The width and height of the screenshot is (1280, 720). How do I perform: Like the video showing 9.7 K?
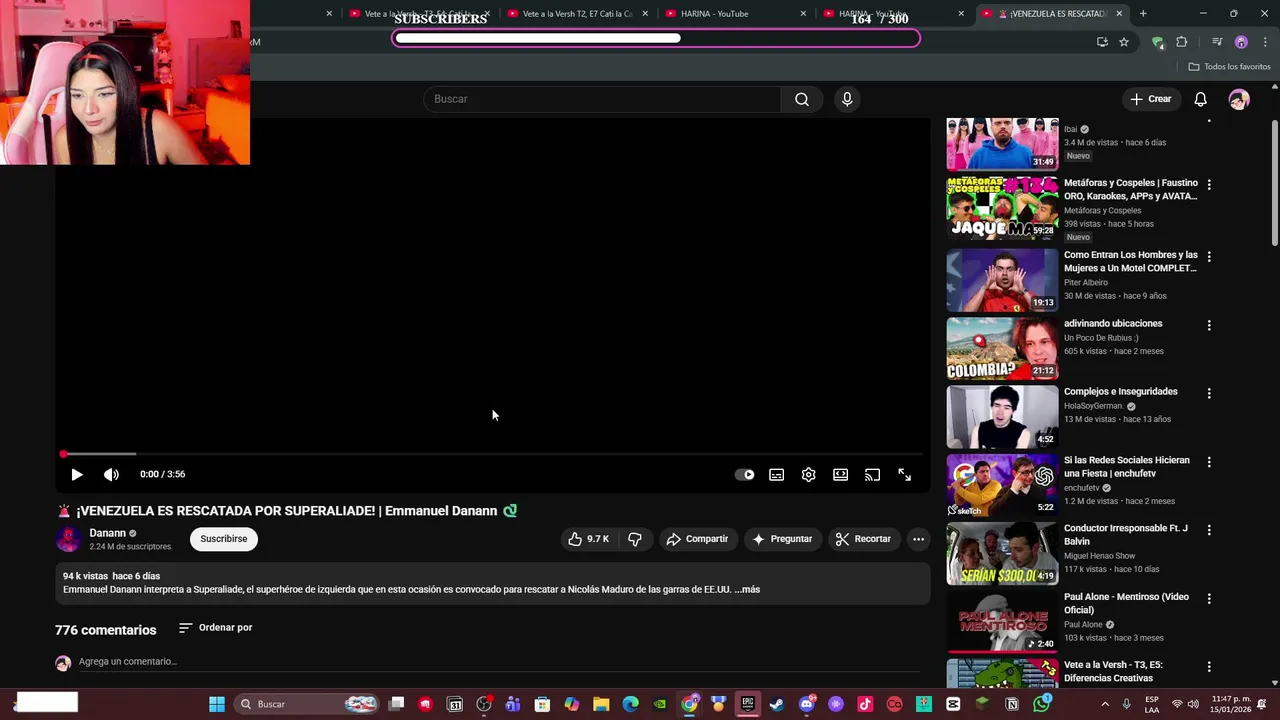point(589,539)
